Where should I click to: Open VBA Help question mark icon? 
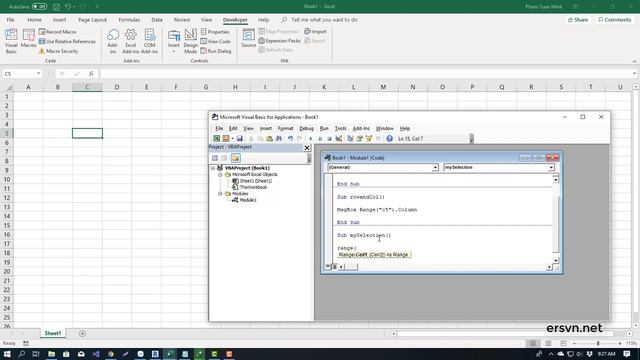389,139
